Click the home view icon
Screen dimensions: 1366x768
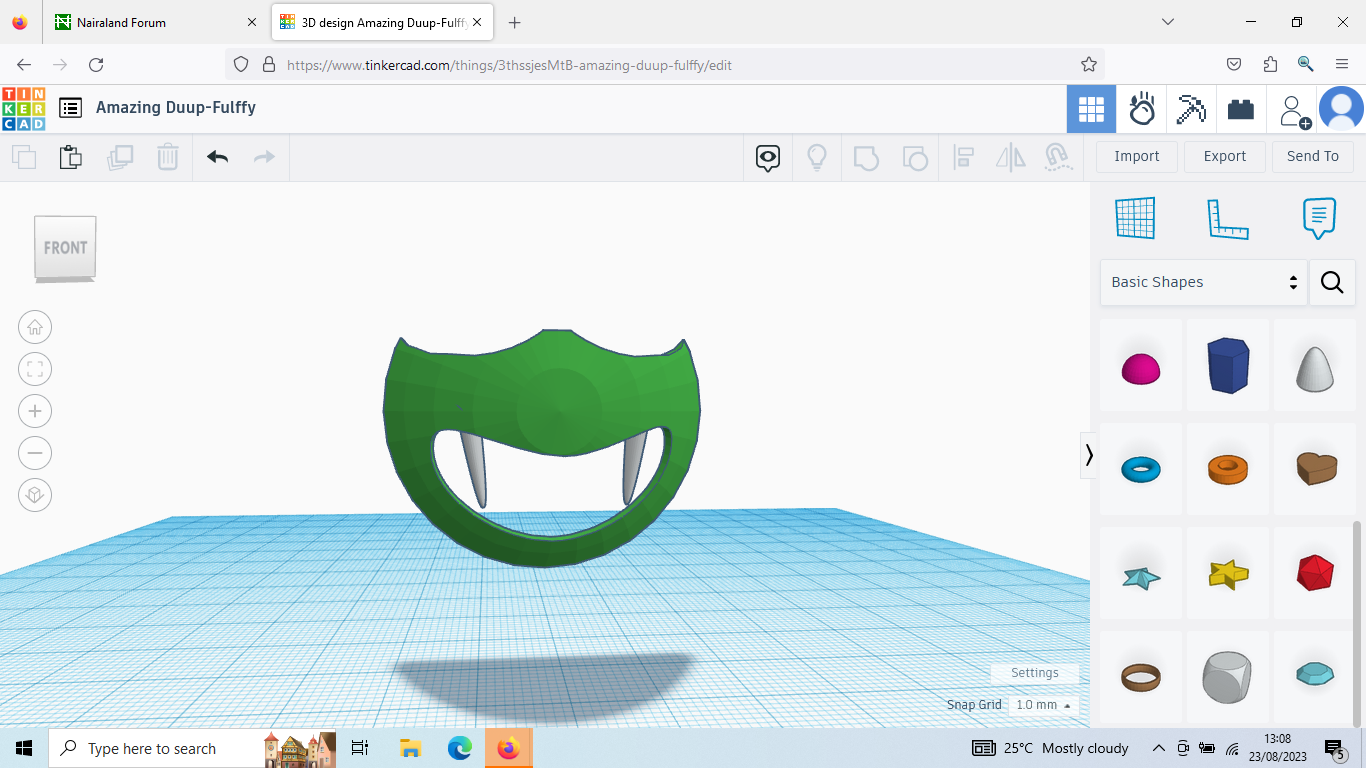click(35, 327)
